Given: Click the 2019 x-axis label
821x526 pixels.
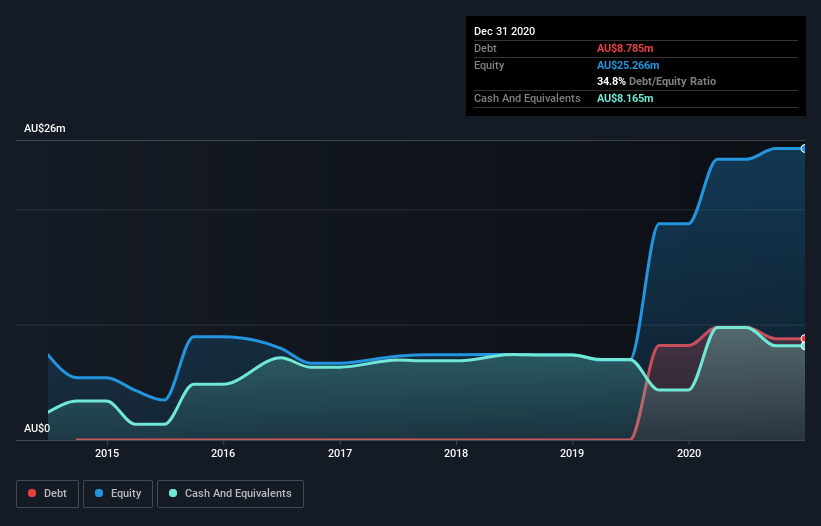Looking at the screenshot, I should (x=572, y=453).
